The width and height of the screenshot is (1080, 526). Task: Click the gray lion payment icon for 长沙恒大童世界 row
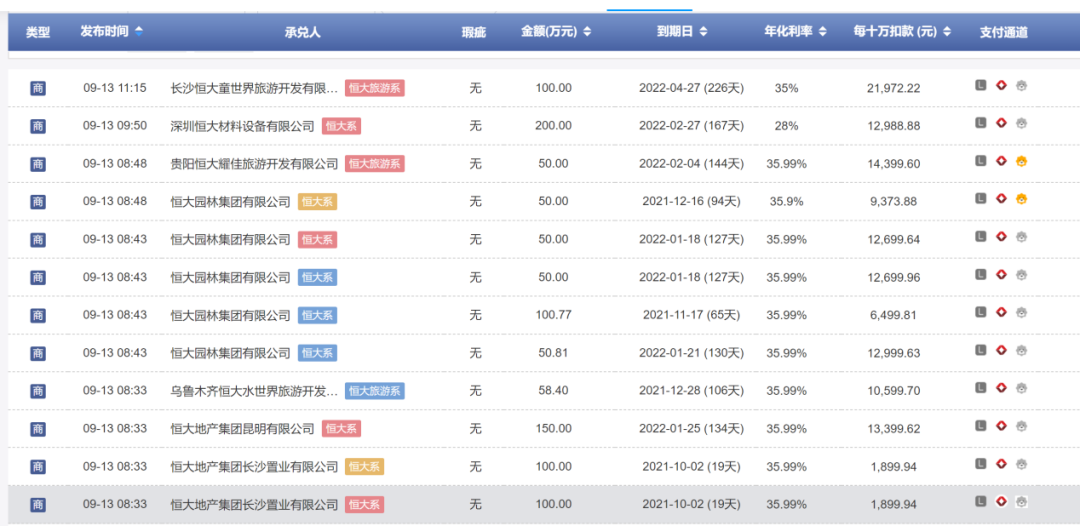1021,85
